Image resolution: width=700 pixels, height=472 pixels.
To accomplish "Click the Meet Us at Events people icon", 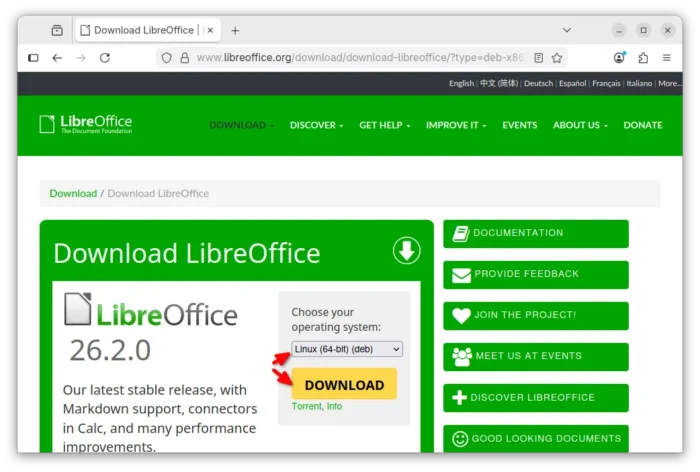I will pyautogui.click(x=461, y=357).
